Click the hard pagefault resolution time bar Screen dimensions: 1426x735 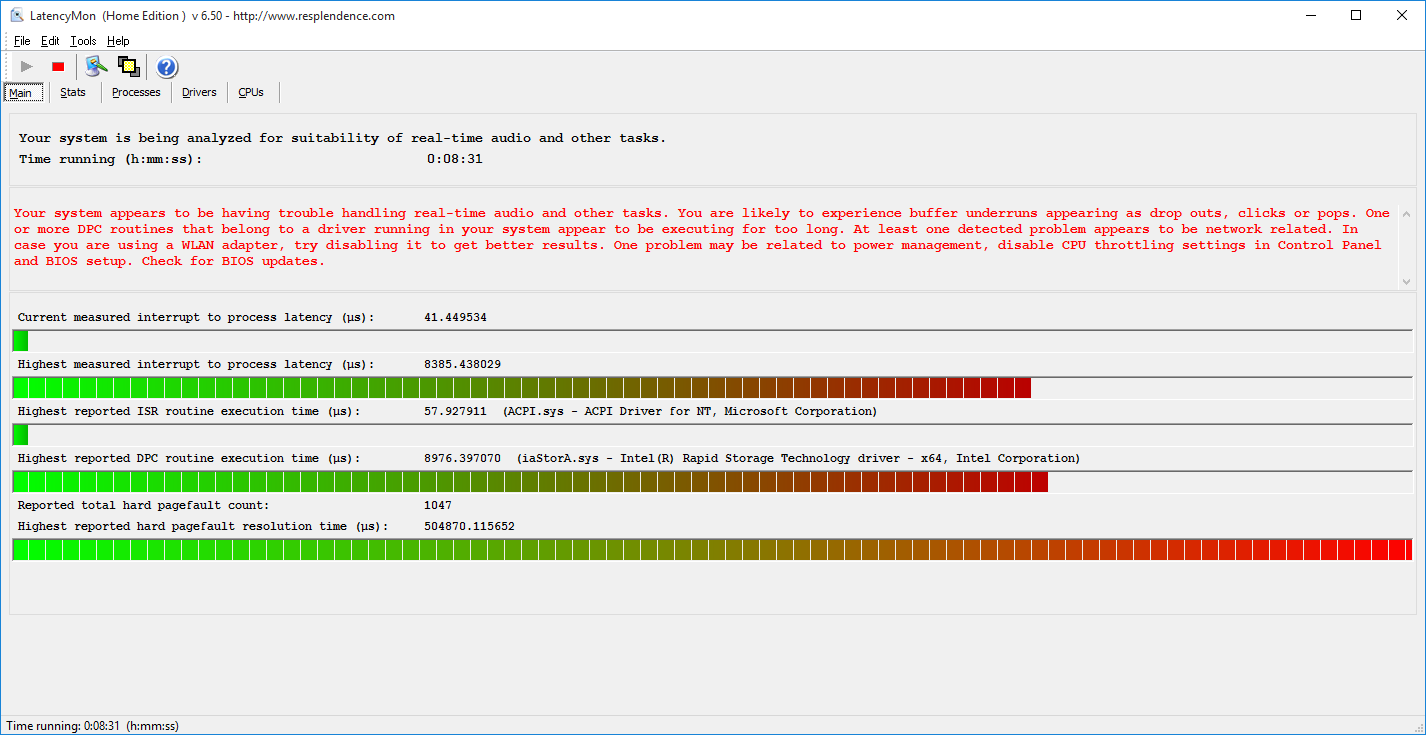click(711, 549)
